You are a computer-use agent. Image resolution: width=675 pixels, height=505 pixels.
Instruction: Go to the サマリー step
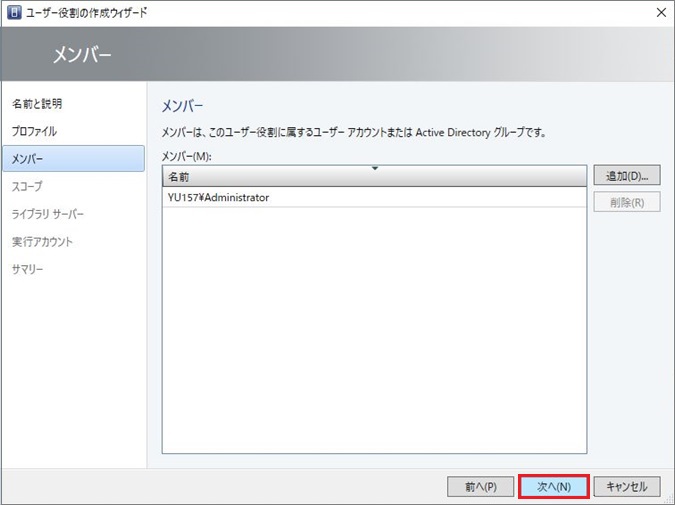point(28,269)
